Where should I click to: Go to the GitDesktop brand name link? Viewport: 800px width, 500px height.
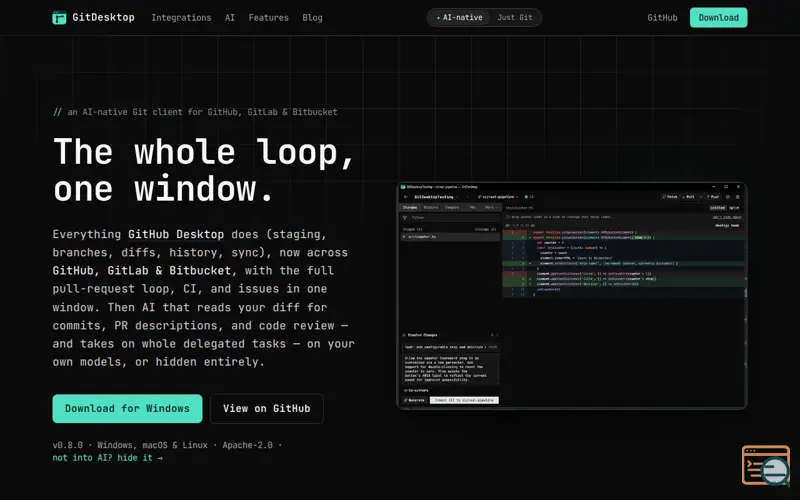(x=103, y=17)
